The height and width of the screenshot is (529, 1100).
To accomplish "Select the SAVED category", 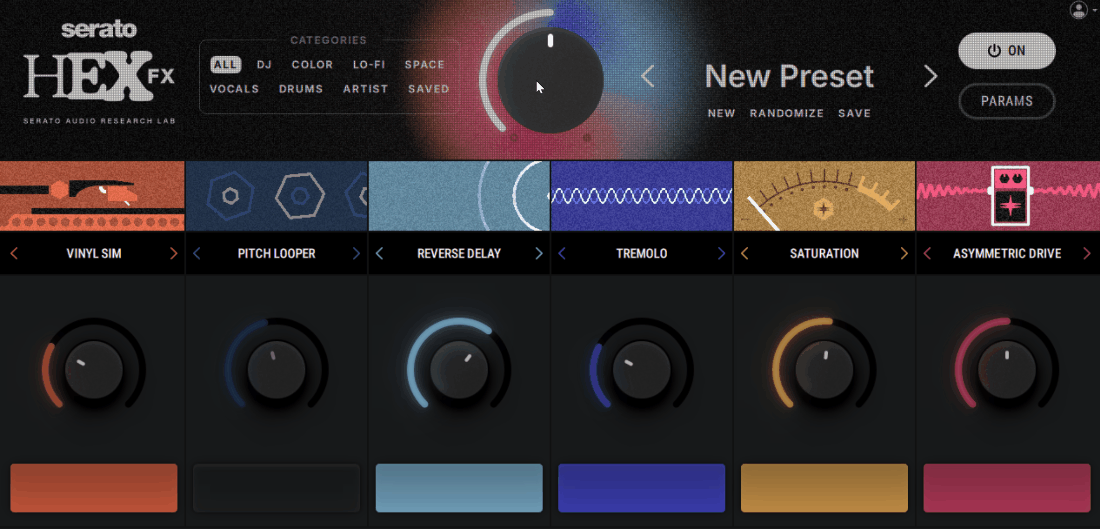I will point(429,89).
